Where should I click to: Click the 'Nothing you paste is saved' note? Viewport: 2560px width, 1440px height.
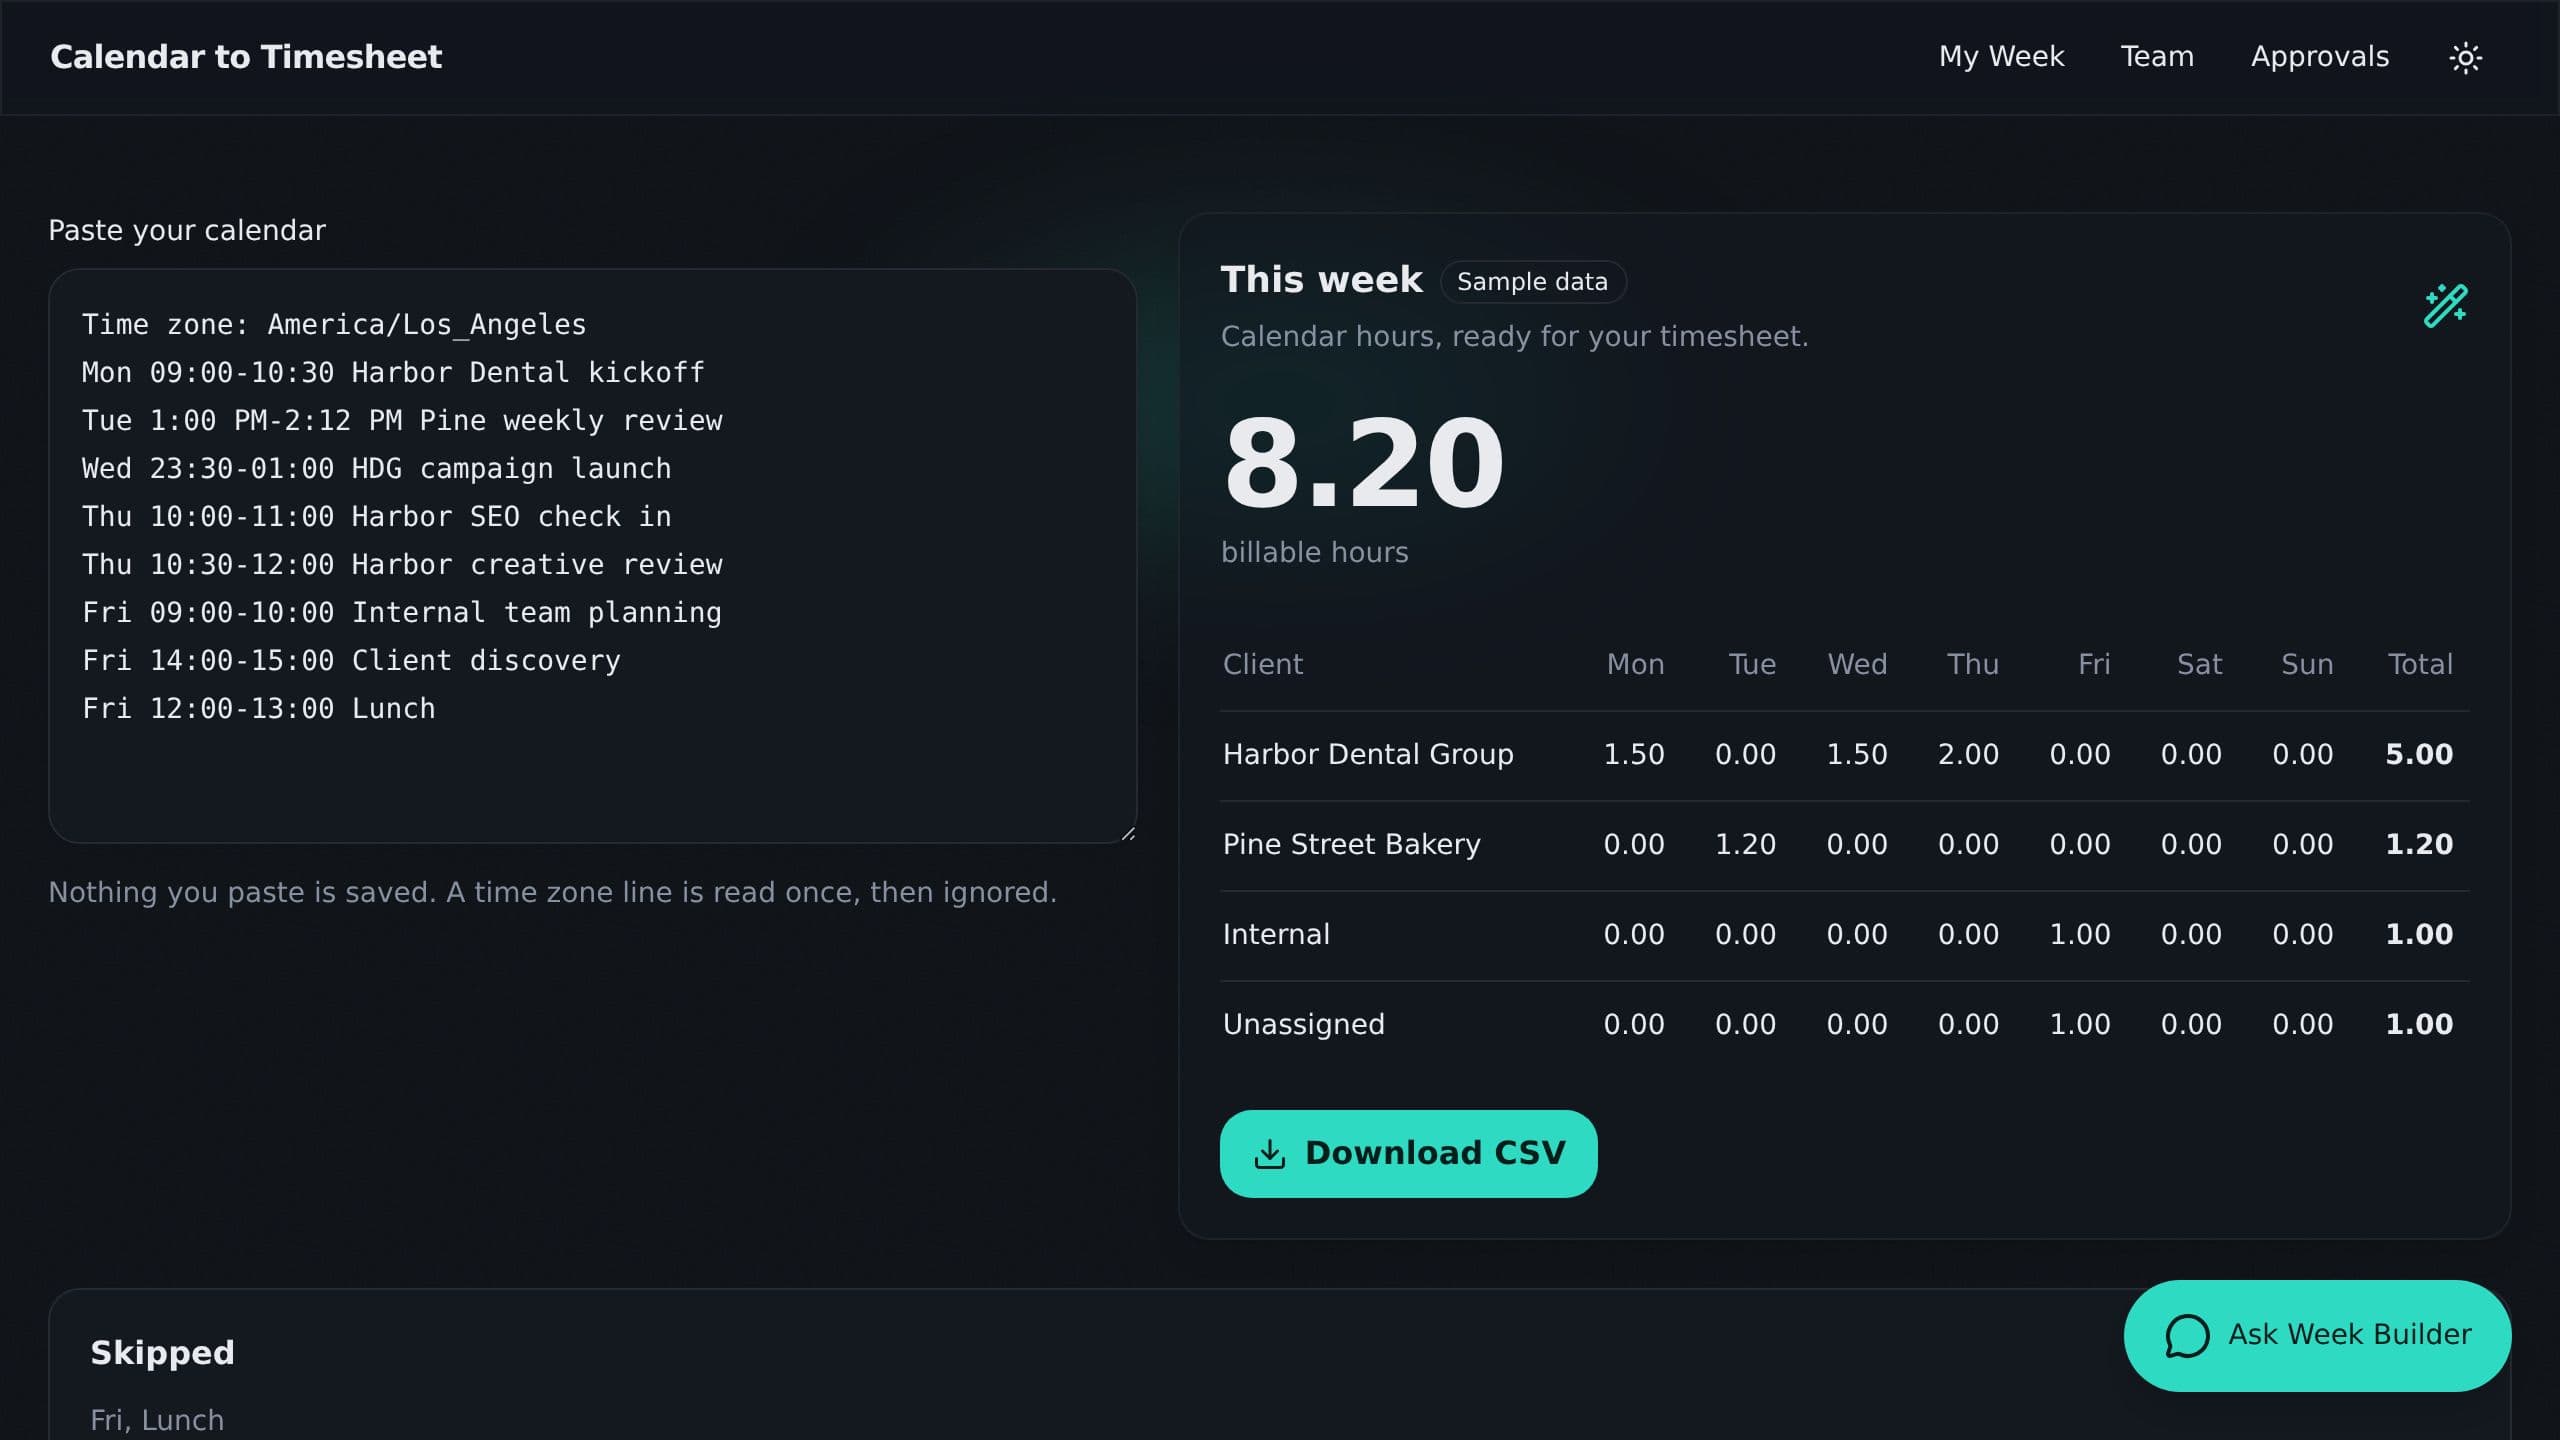552,893
